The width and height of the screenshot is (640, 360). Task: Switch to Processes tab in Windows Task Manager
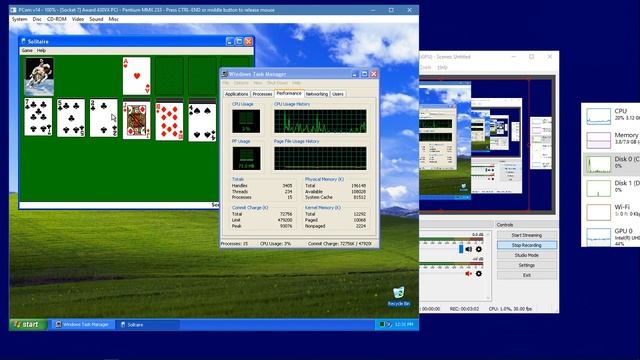coord(262,94)
